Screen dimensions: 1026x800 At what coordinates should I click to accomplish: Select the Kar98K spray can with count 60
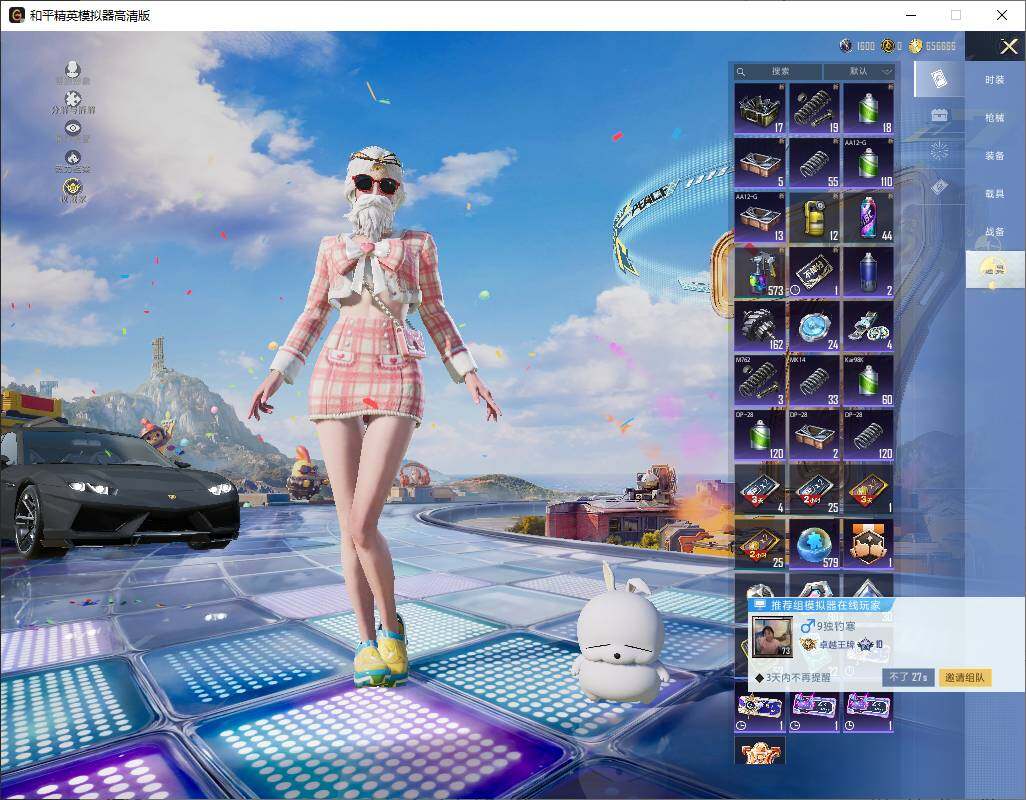(x=868, y=381)
